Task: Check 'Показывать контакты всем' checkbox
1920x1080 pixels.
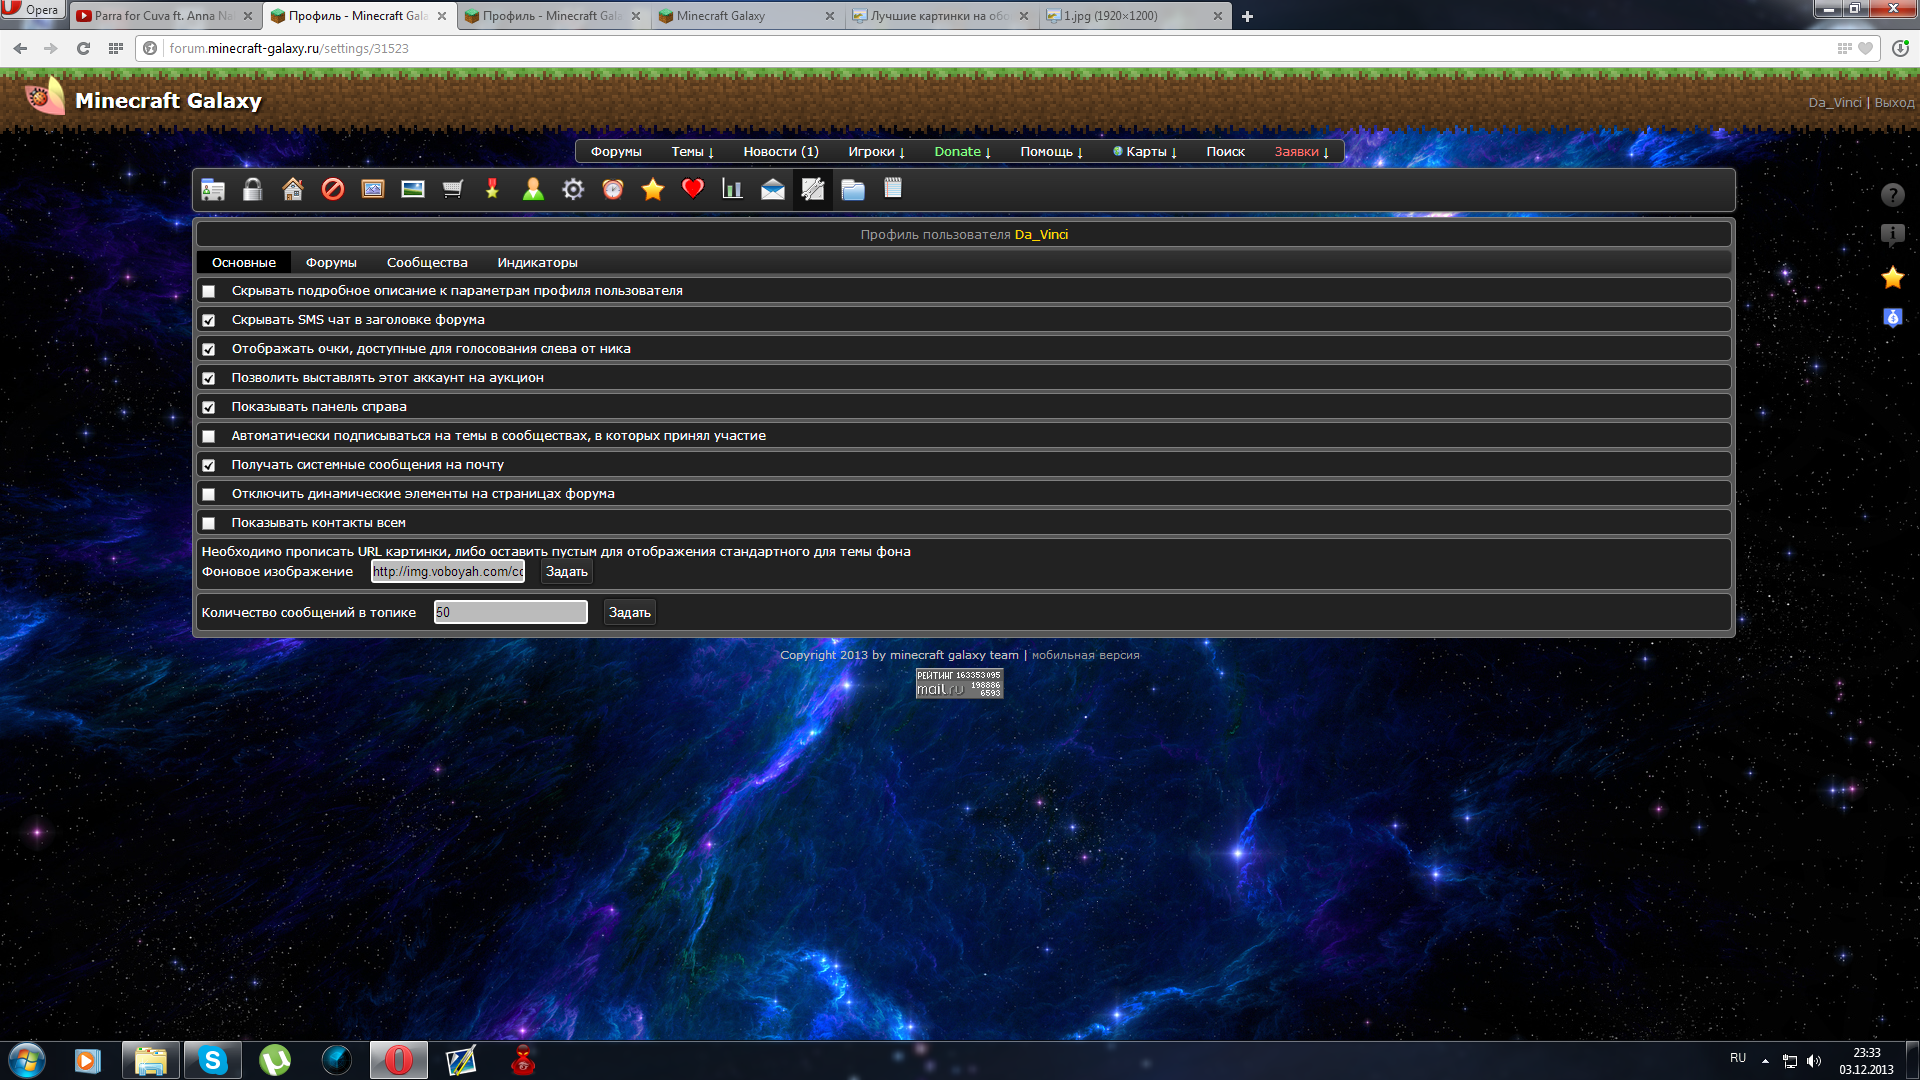Action: pyautogui.click(x=208, y=523)
